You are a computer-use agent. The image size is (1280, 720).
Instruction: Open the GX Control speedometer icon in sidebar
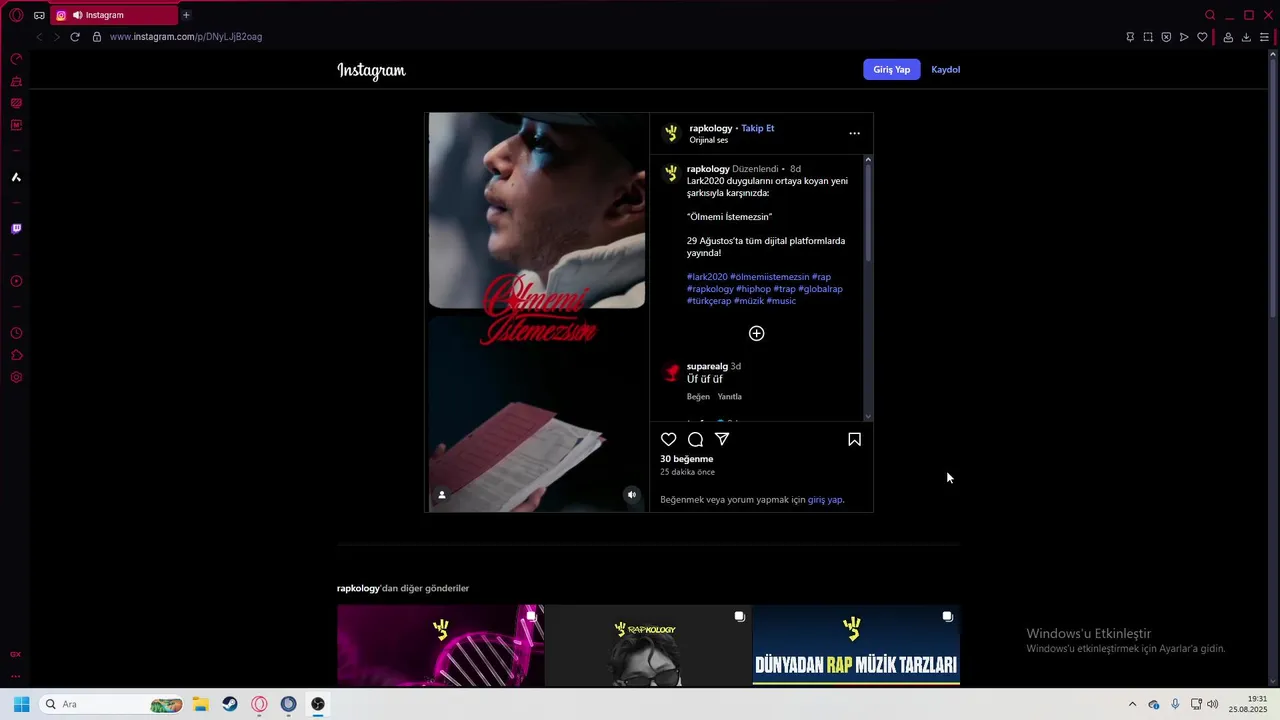[x=16, y=59]
